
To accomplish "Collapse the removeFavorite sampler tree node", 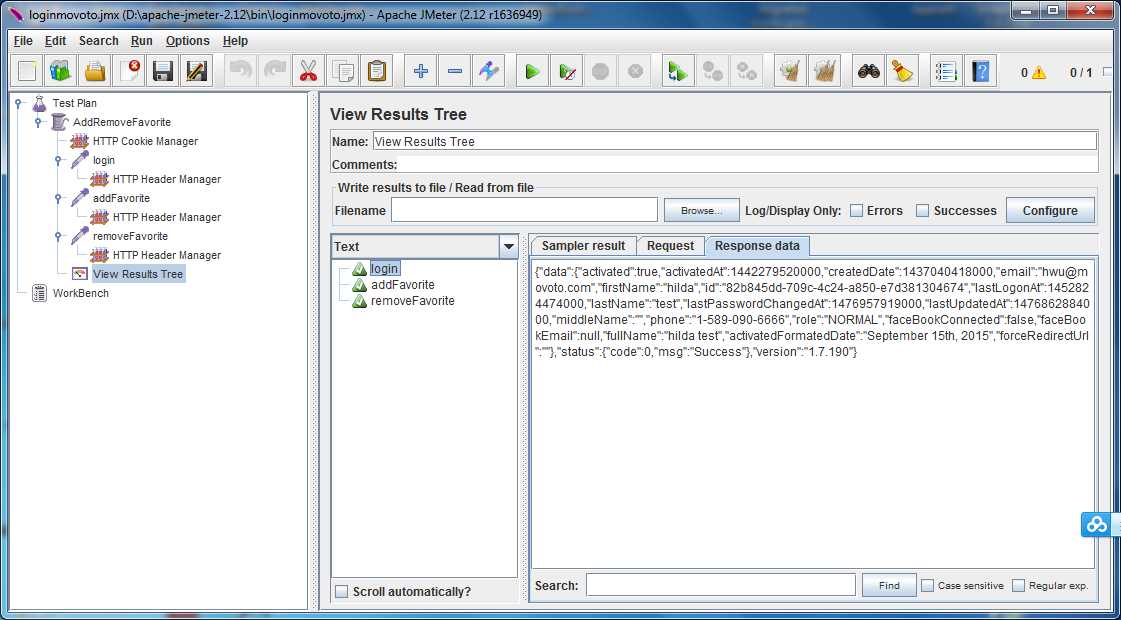I will point(59,236).
